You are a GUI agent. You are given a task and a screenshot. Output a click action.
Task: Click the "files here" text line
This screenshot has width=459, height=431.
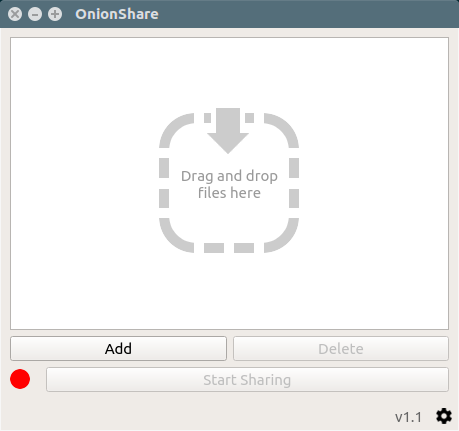pos(229,193)
